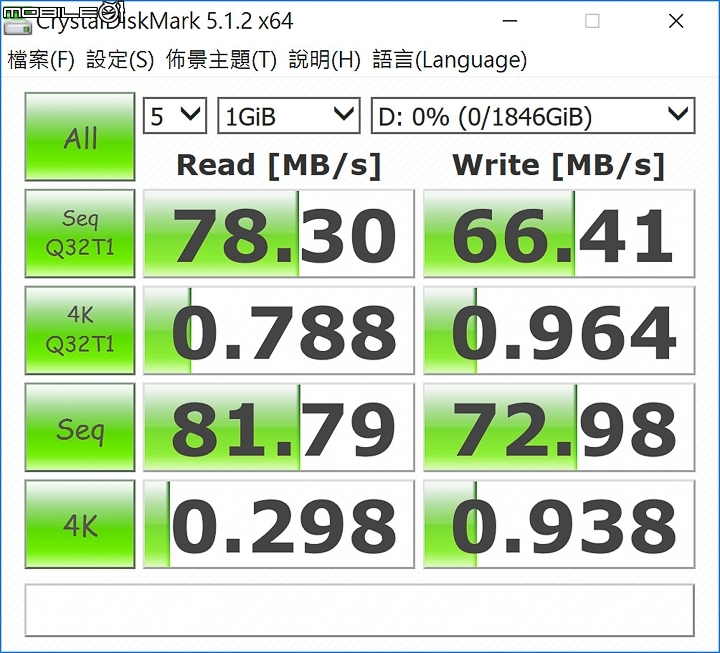The height and width of the screenshot is (653, 720).
Task: Open the 設定(S) menu
Action: 120,60
